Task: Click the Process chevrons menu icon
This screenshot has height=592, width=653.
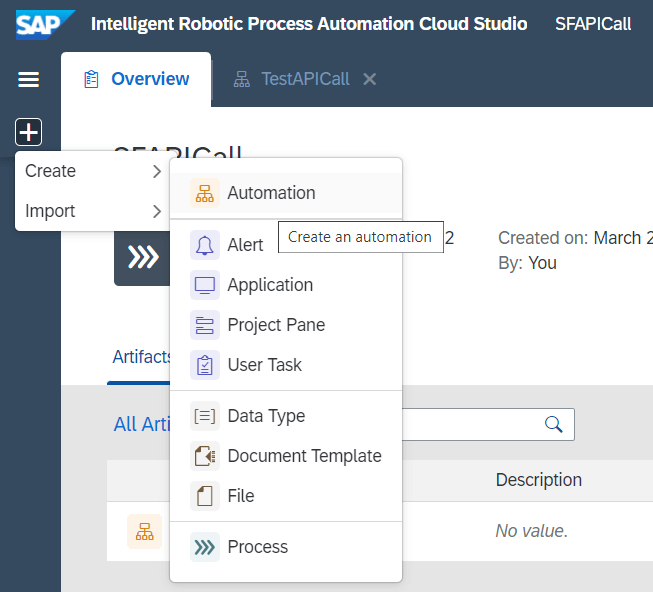Action: [204, 547]
